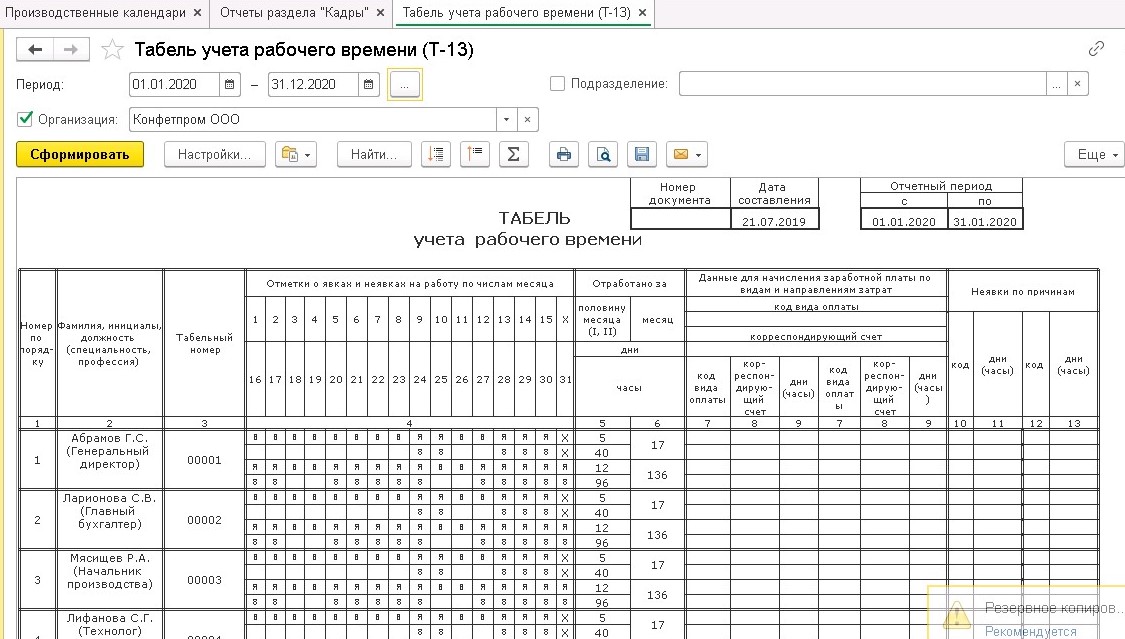Open the Еще menu
1125x639 pixels.
1096,154
